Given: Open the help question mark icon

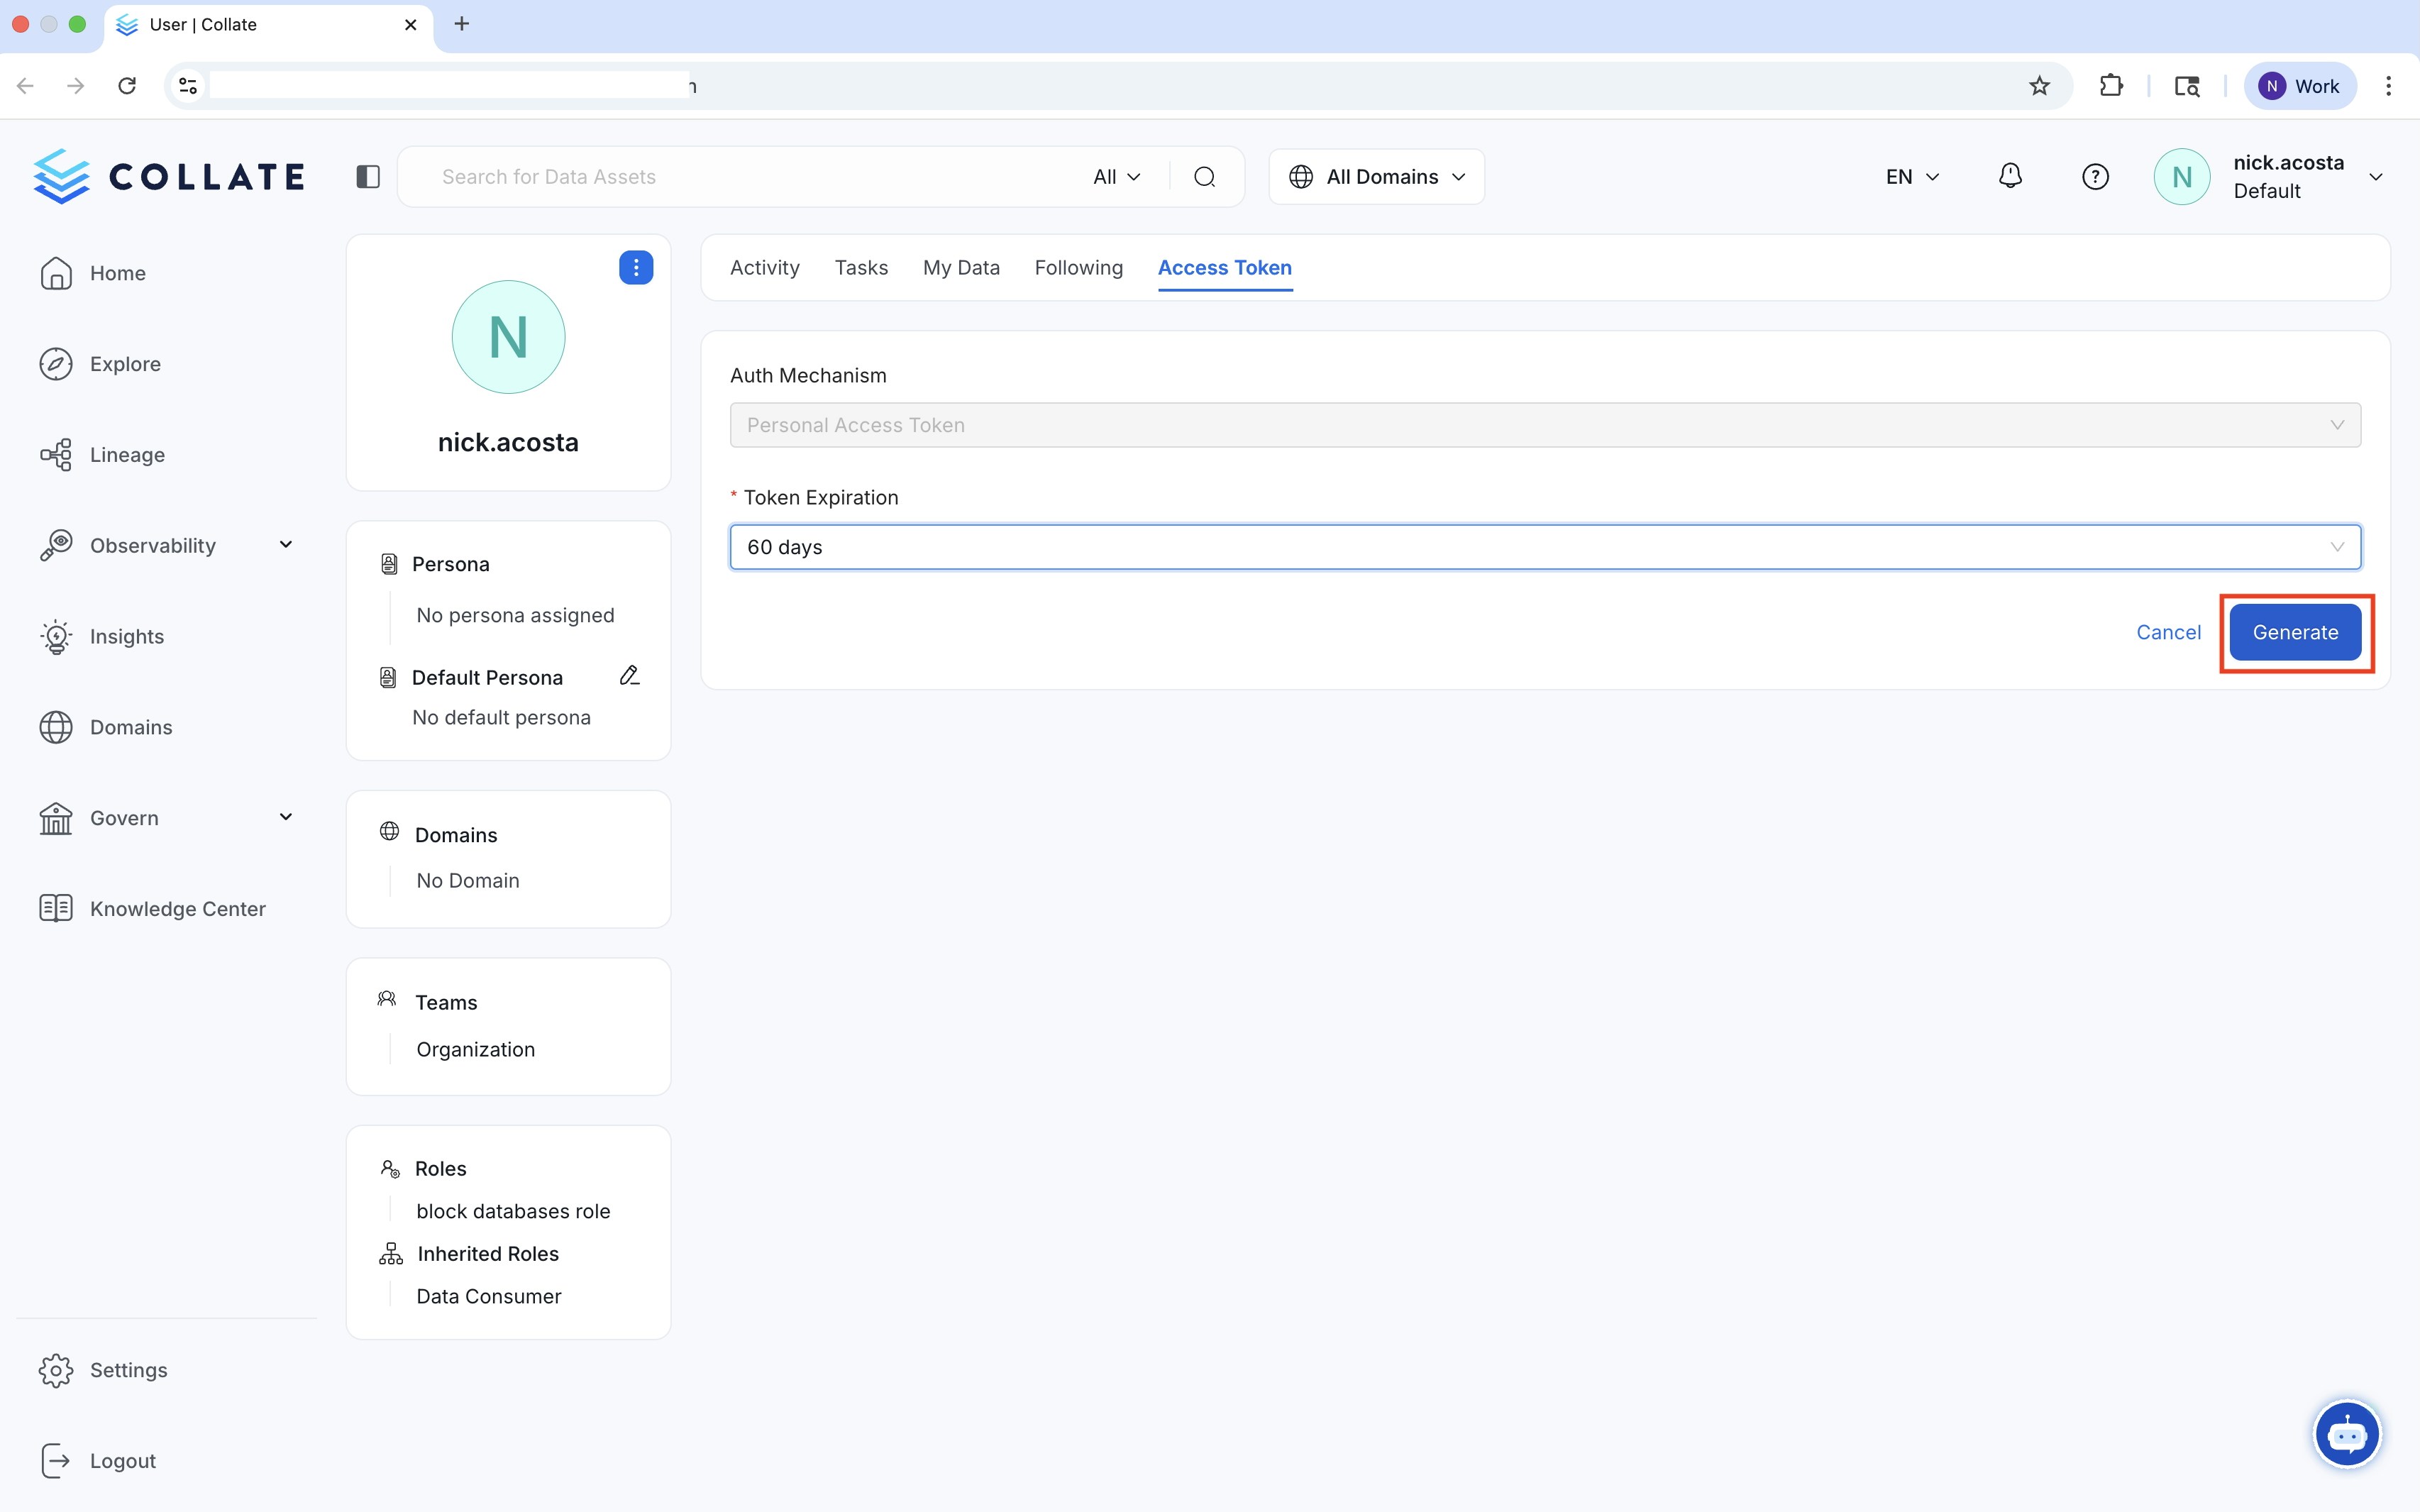Looking at the screenshot, I should [2095, 177].
